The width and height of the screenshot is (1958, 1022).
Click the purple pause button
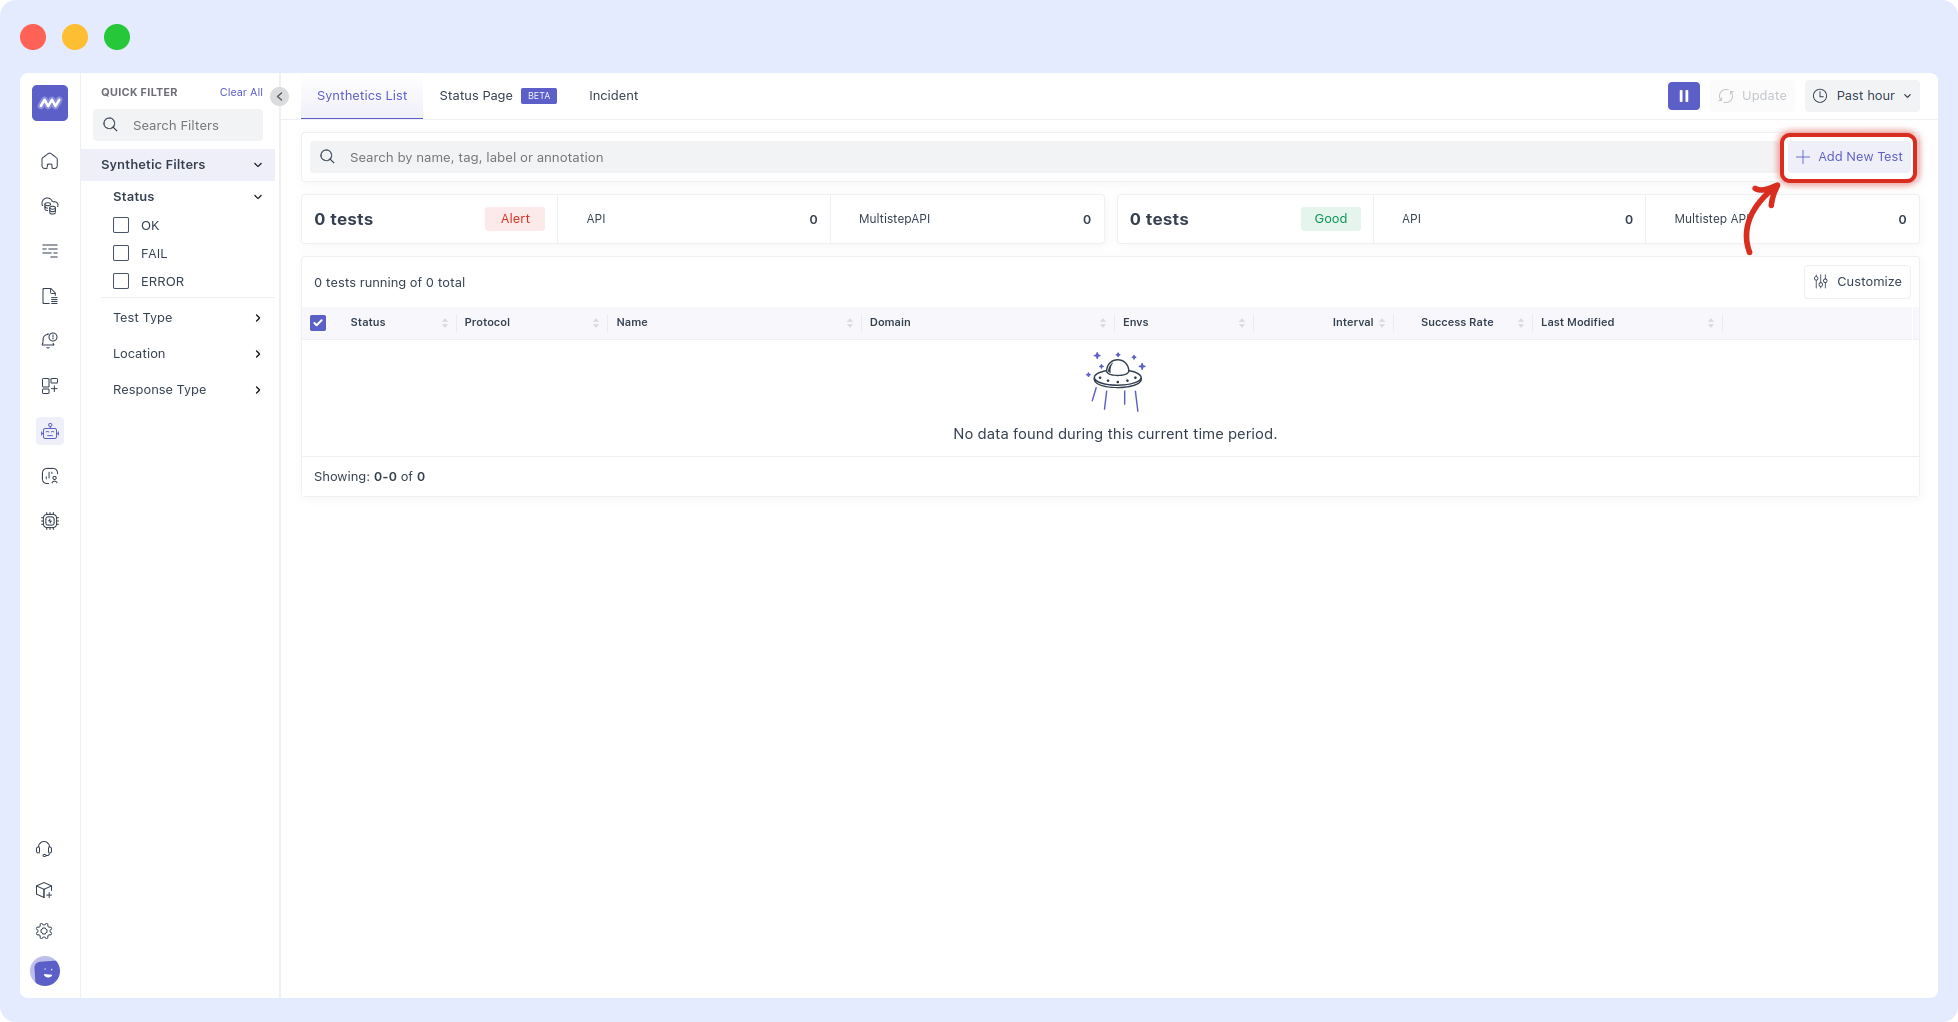click(x=1683, y=96)
